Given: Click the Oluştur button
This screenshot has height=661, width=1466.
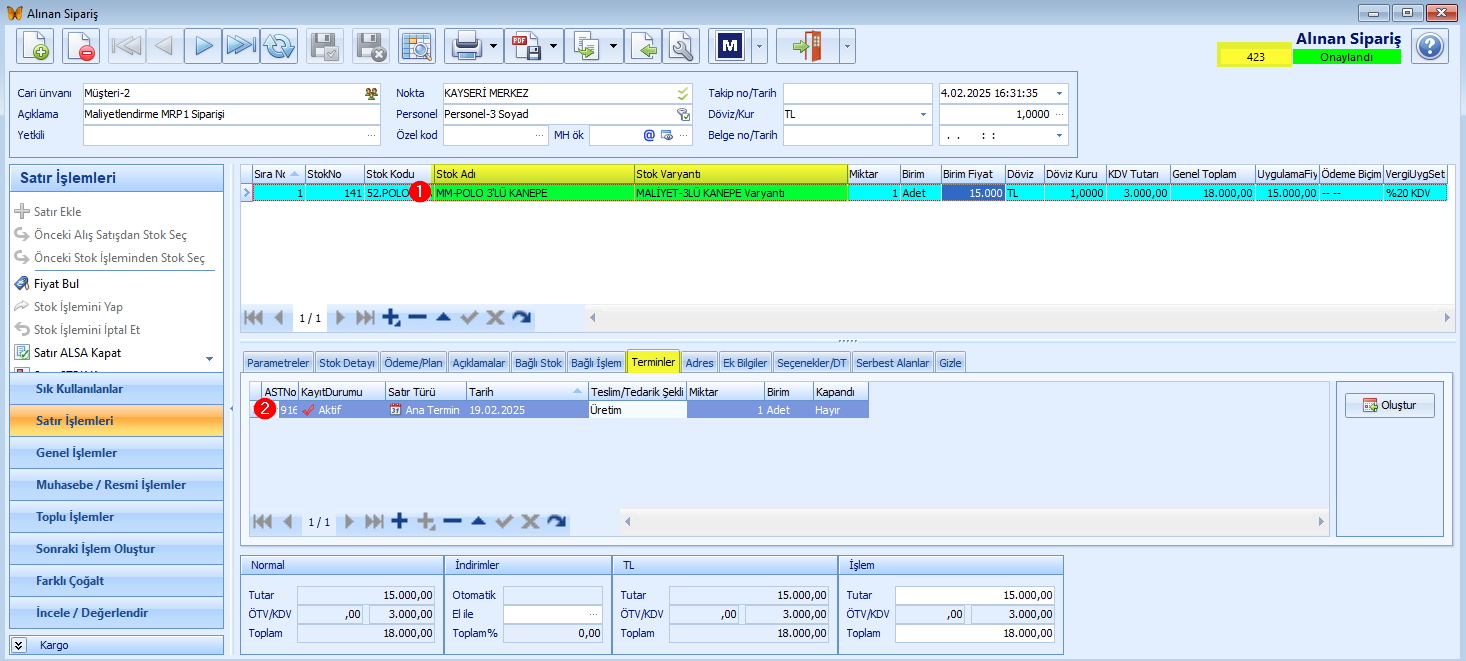Looking at the screenshot, I should coord(1390,405).
